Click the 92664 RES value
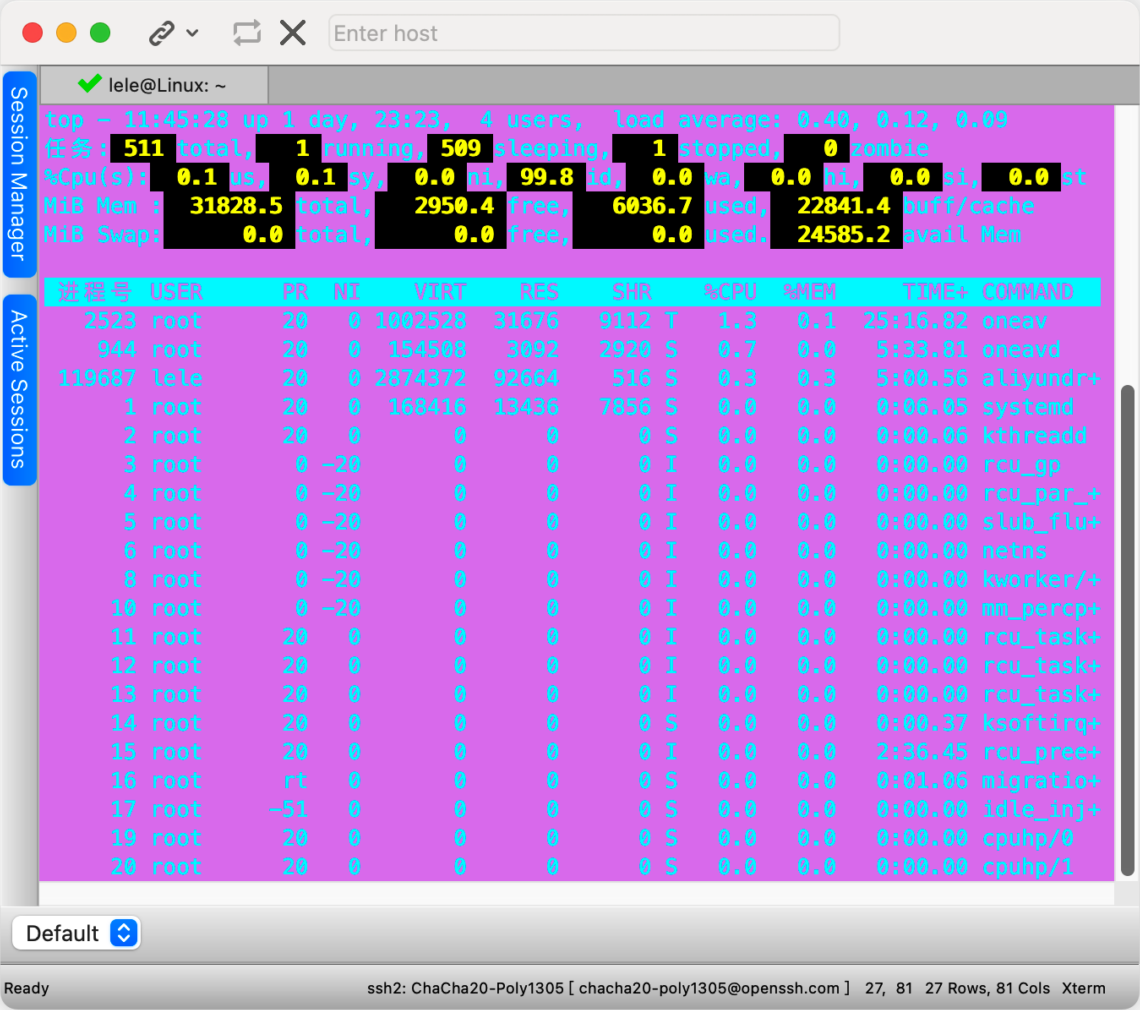Image resolution: width=1140 pixels, height=1010 pixels. point(526,378)
